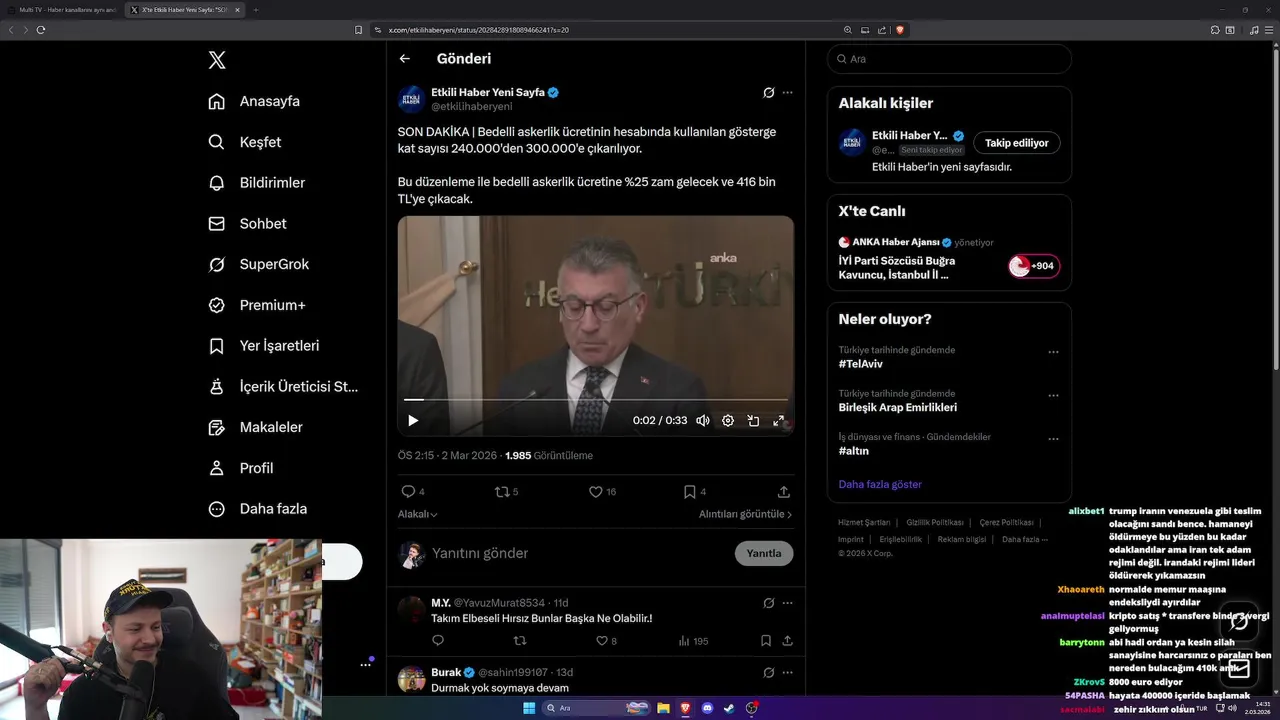Open Makaleler in the sidebar
Screen dimensions: 1280x720
[x=255, y=427]
